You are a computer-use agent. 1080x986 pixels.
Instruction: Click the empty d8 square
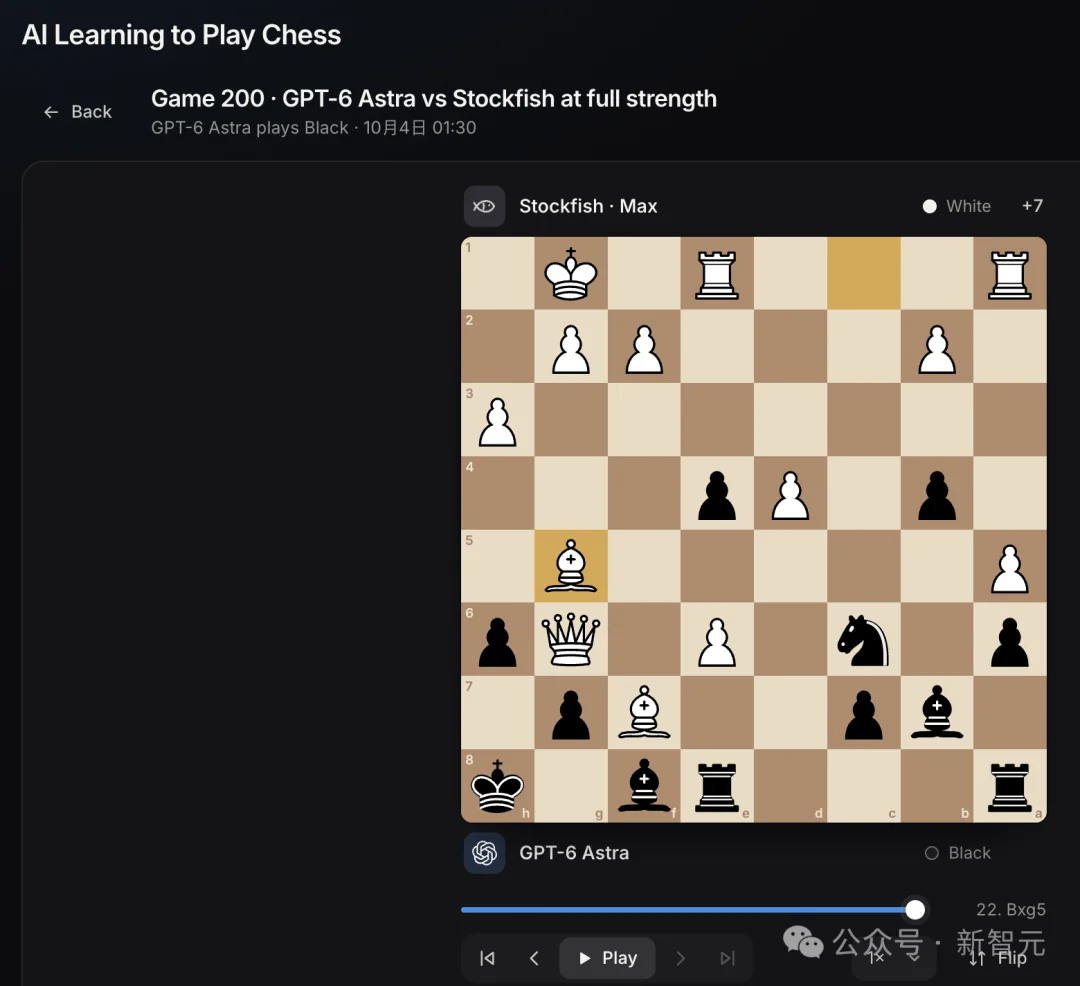790,786
